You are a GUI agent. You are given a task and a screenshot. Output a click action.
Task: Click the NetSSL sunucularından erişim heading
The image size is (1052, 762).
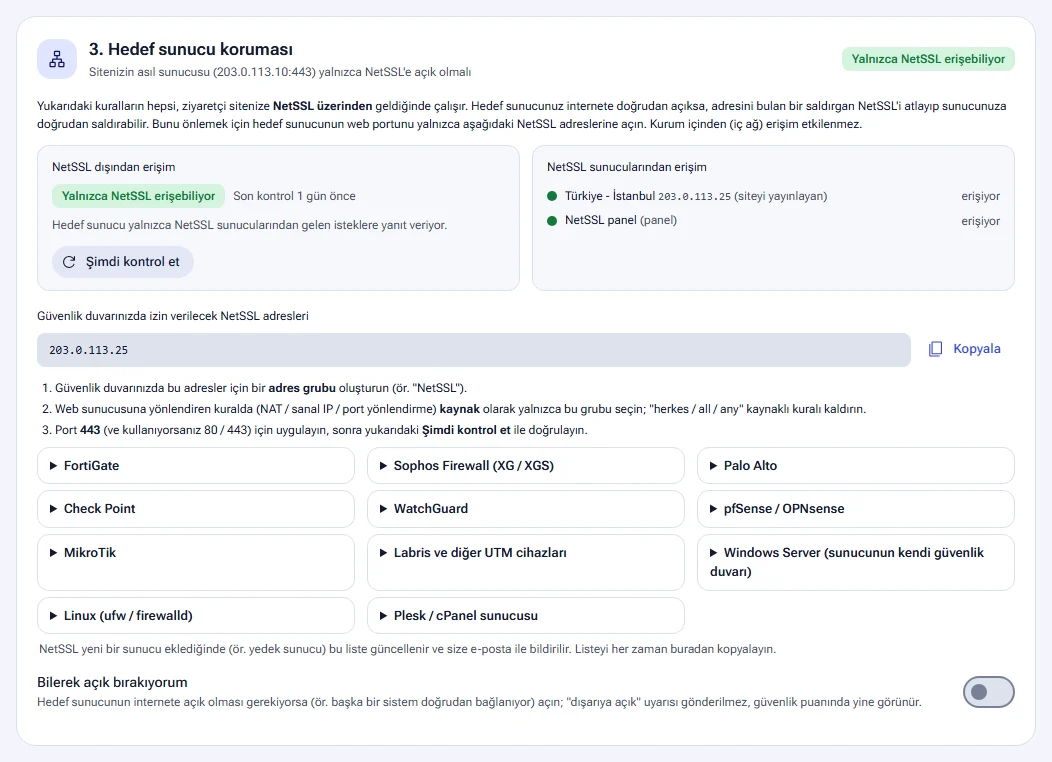pos(627,167)
